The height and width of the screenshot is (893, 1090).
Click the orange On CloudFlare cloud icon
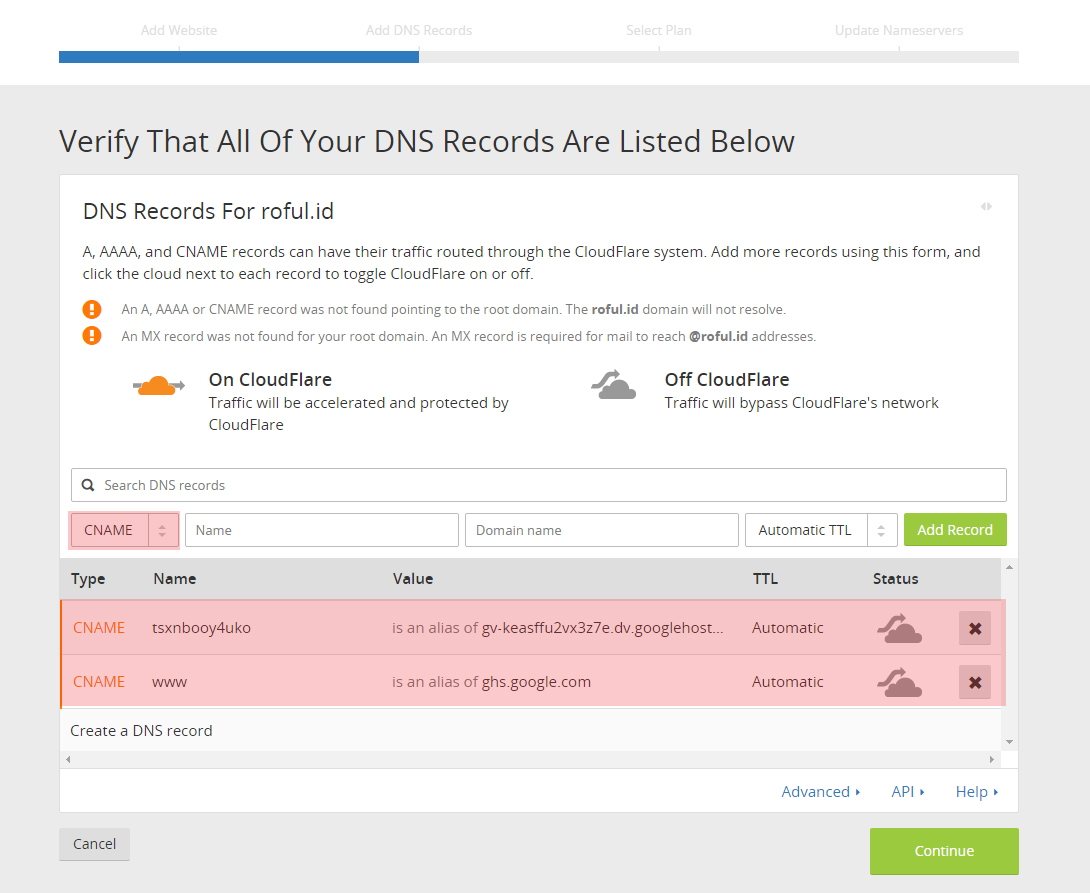[158, 385]
